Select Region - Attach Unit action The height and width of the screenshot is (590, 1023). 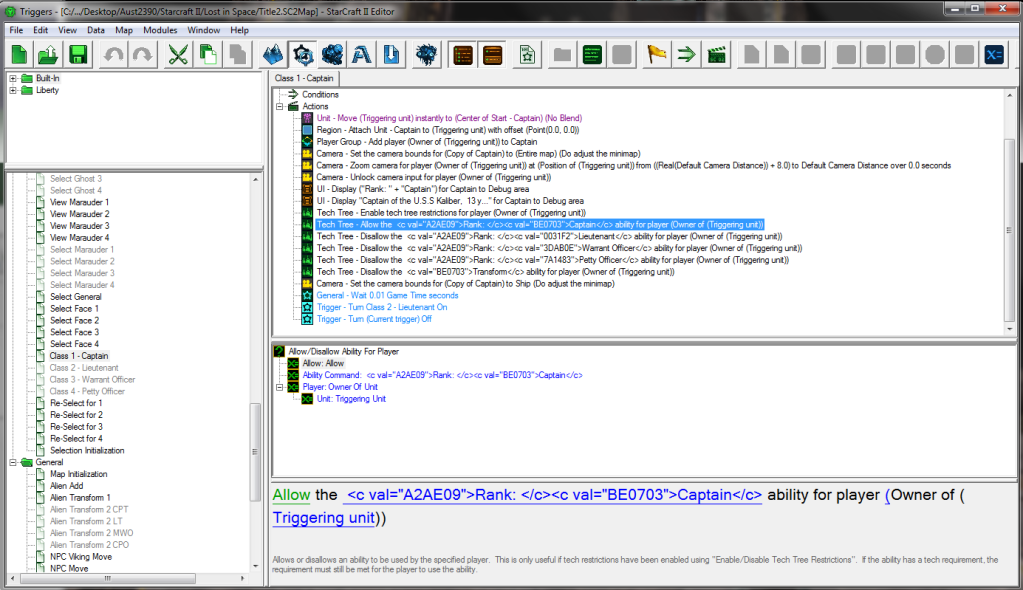448,130
